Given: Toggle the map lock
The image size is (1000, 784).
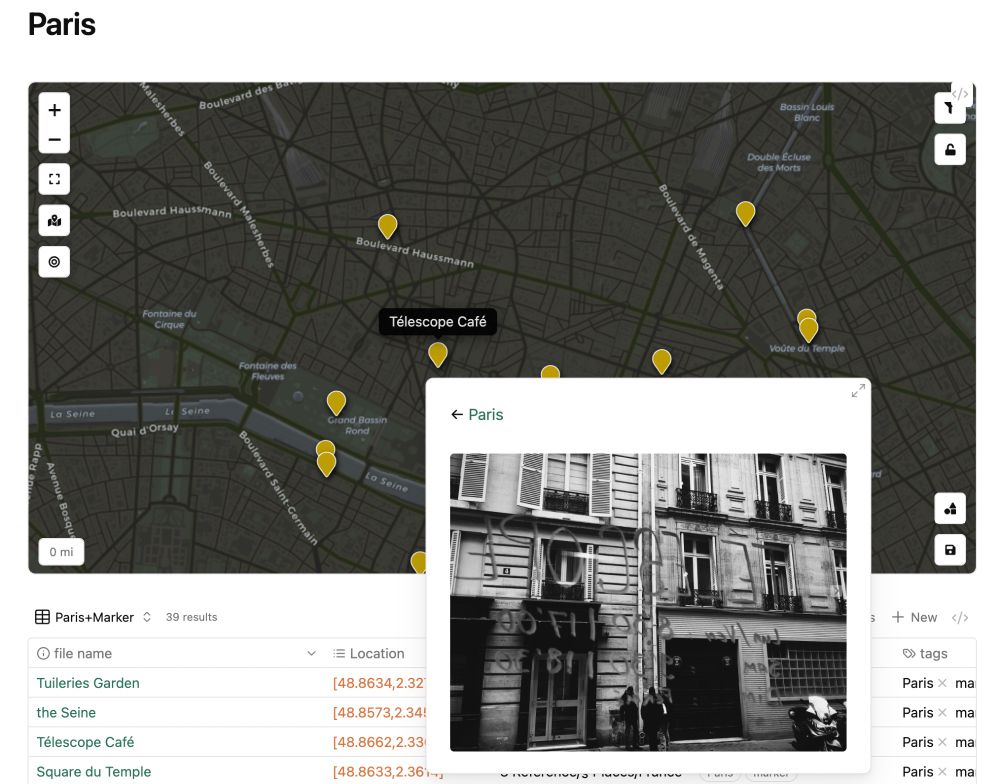Looking at the screenshot, I should coord(949,149).
